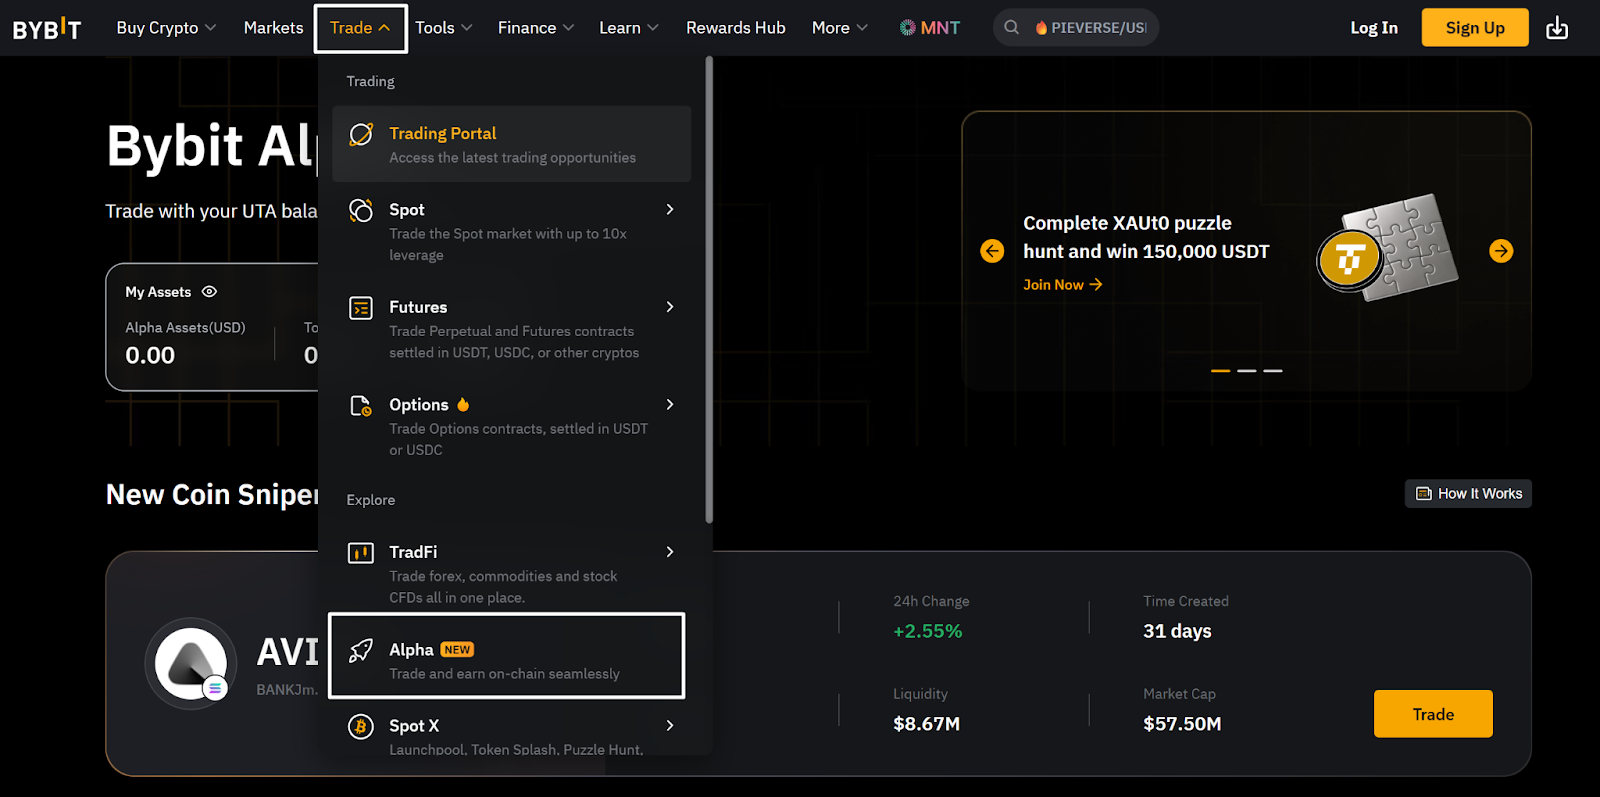This screenshot has width=1600, height=797.
Task: Click the Options flame hot icon
Action: coord(463,405)
